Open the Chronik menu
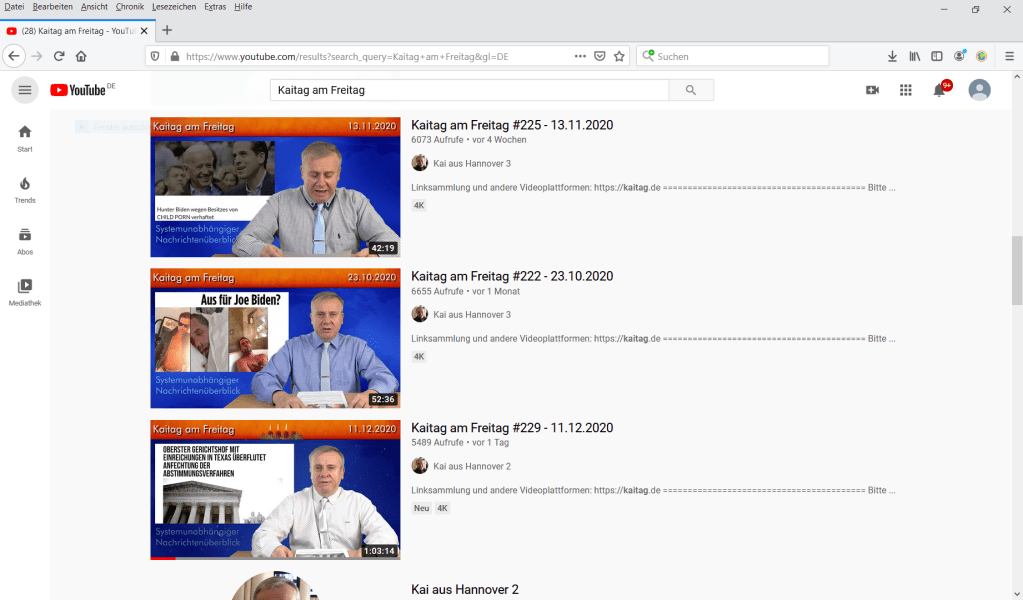The width and height of the screenshot is (1023, 600). coord(130,7)
